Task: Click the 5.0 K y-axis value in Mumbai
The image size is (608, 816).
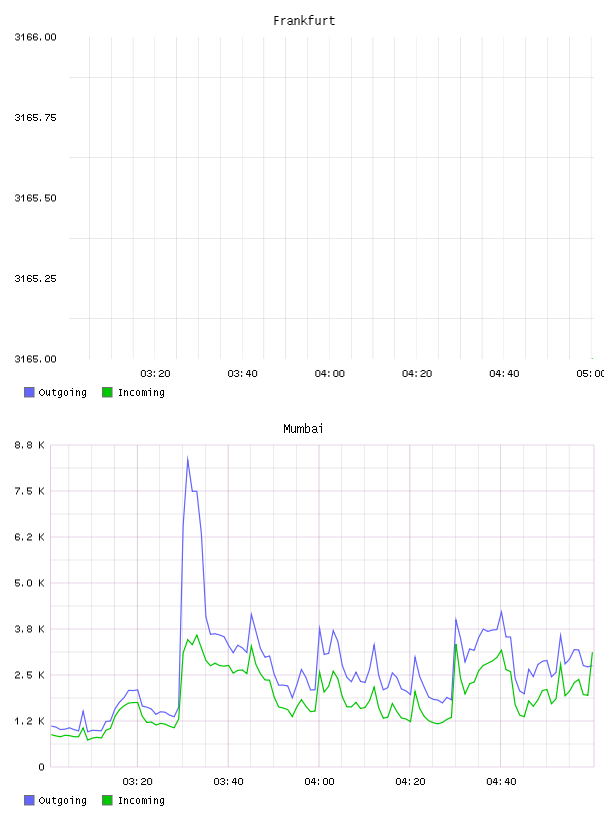Action: coord(29,583)
